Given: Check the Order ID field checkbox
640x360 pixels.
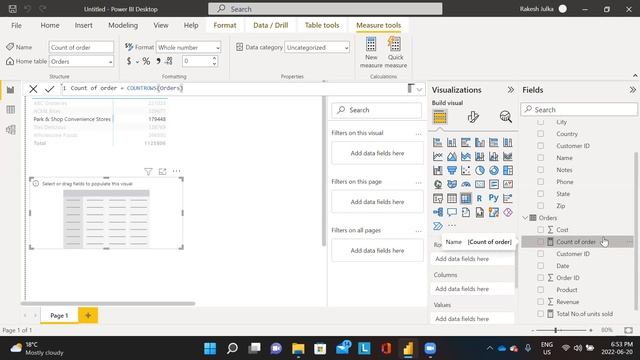Looking at the screenshot, I should [540, 278].
